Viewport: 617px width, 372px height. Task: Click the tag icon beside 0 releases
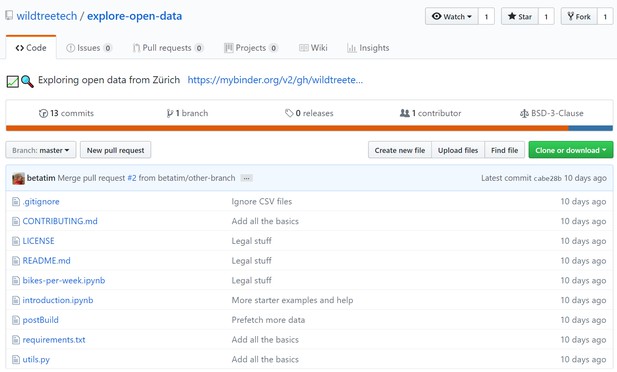[x=289, y=113]
